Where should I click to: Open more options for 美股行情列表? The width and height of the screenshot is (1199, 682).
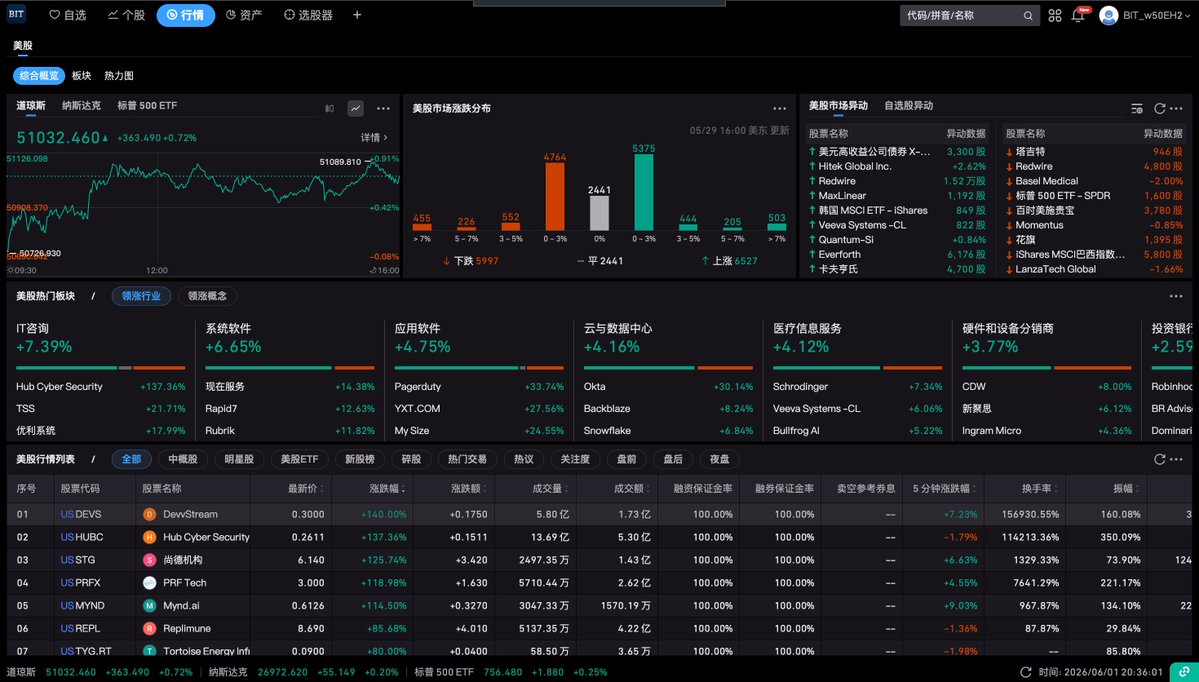(1176, 460)
